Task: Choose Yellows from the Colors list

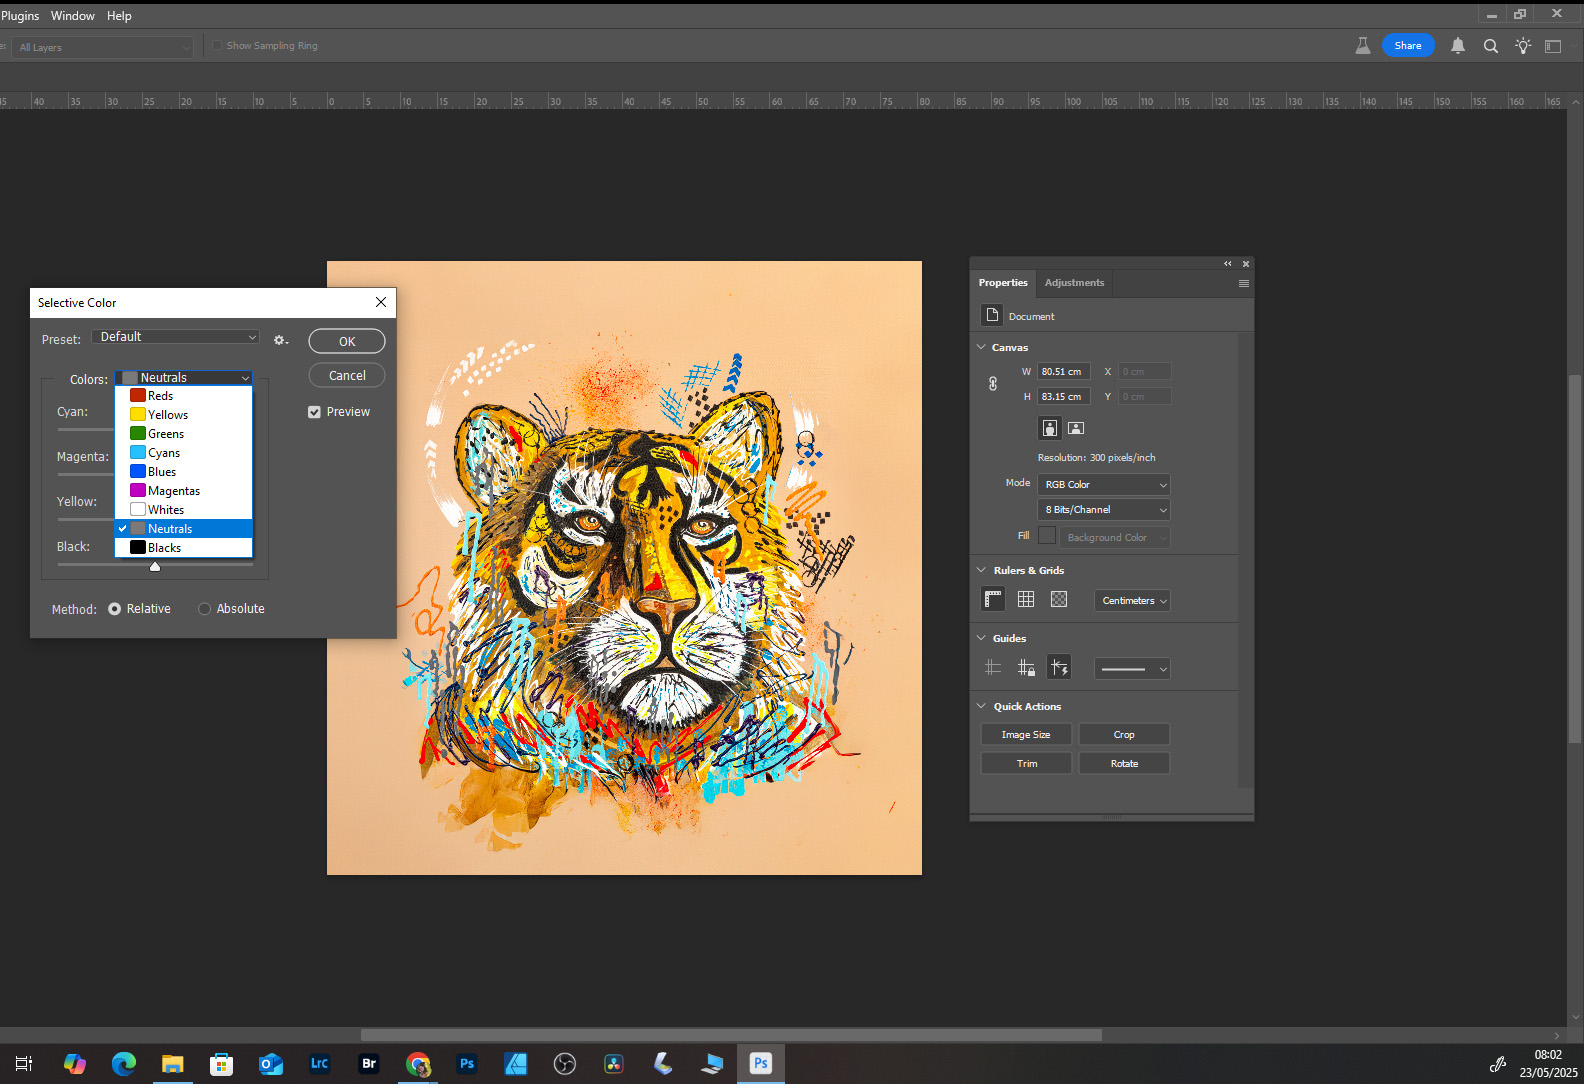Action: [x=184, y=415]
